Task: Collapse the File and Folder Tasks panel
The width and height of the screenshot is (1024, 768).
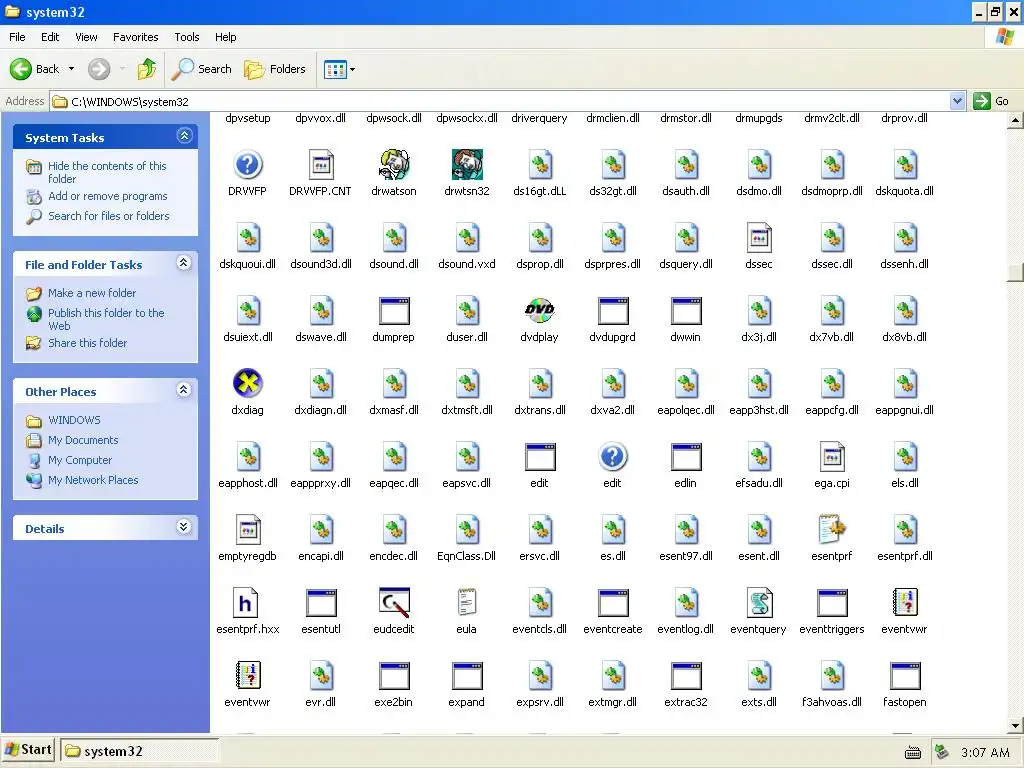Action: pyautogui.click(x=184, y=263)
